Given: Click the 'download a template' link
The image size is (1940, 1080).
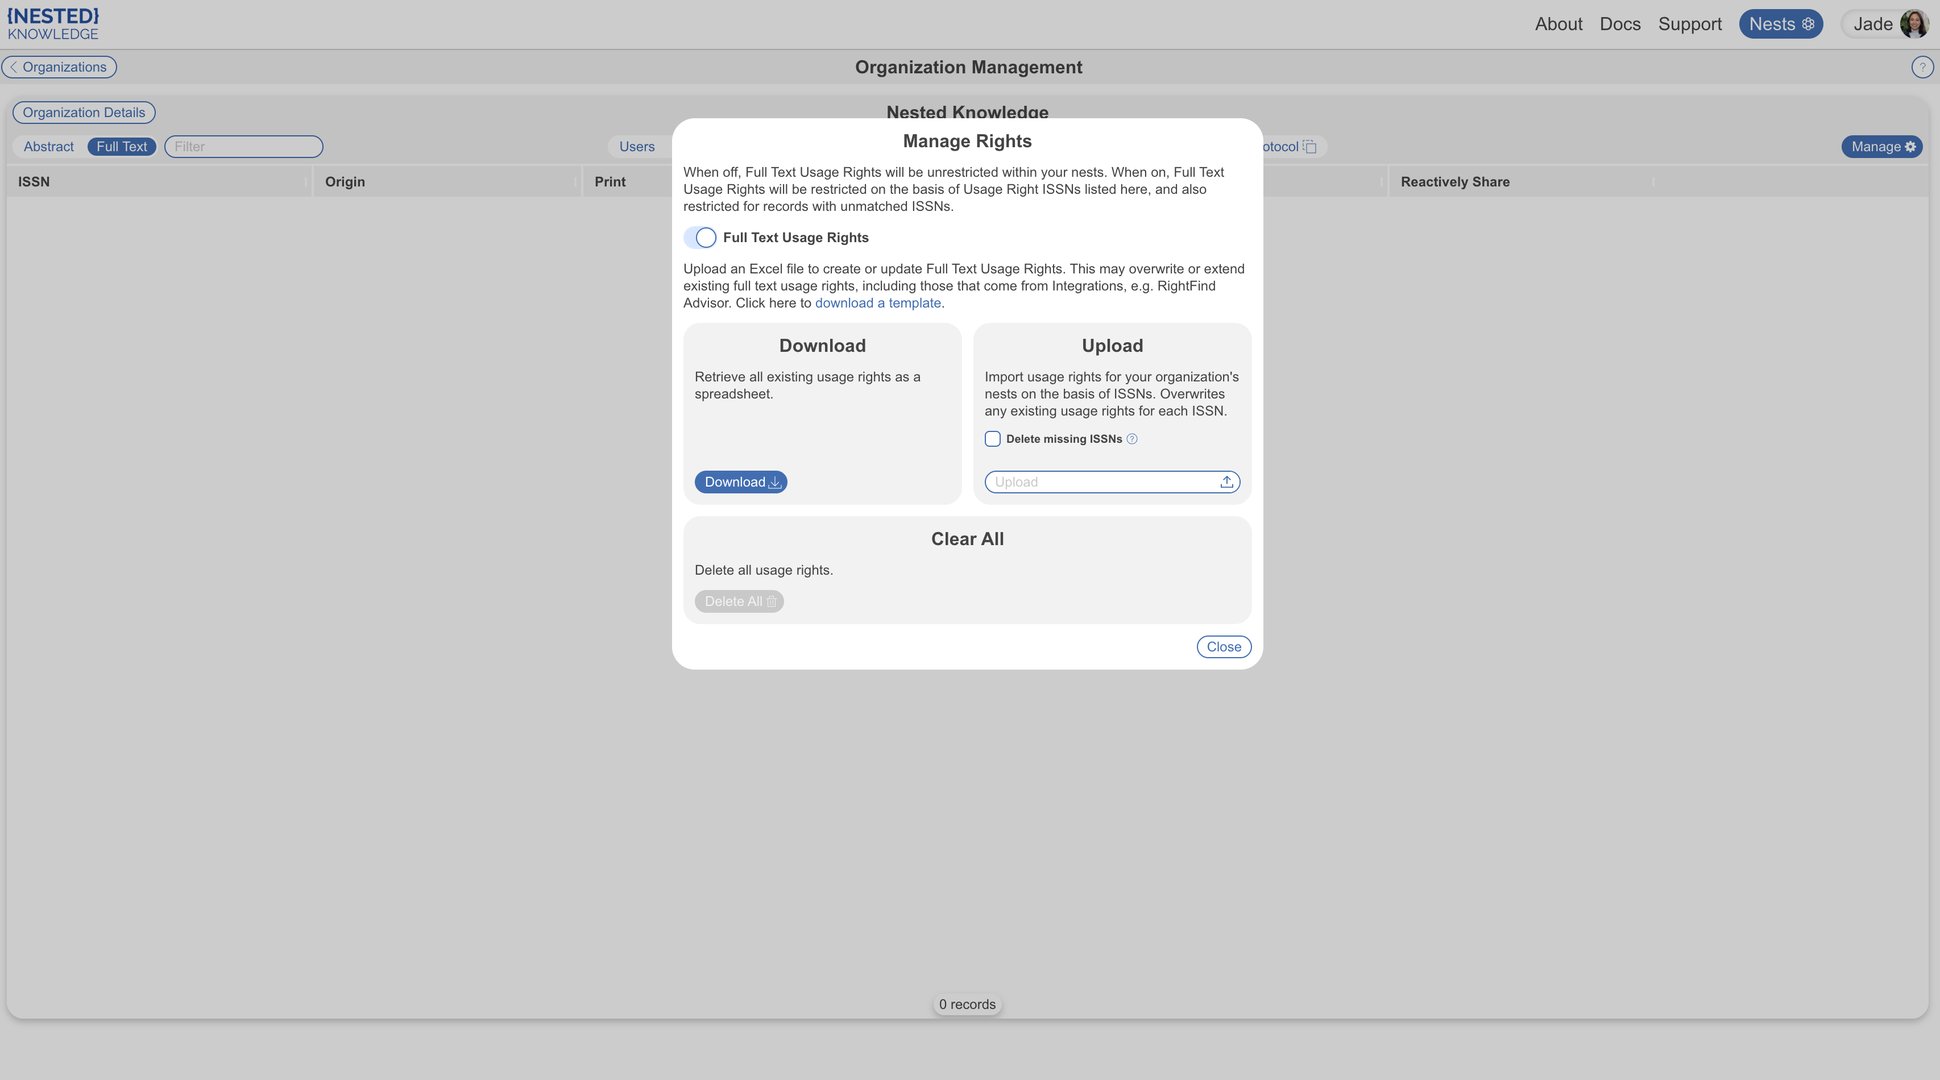Looking at the screenshot, I should tap(878, 303).
